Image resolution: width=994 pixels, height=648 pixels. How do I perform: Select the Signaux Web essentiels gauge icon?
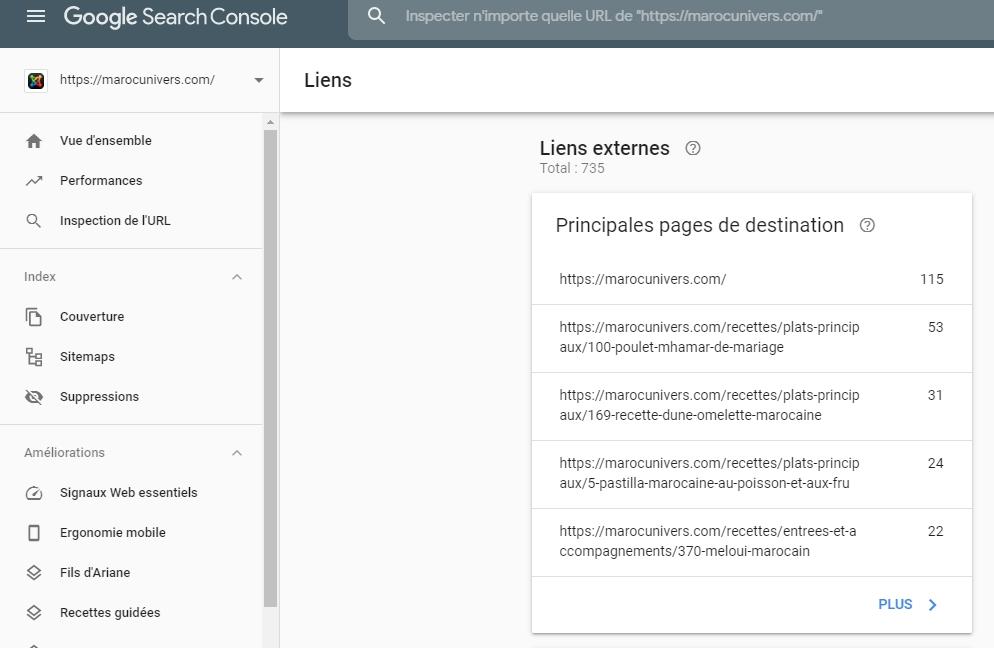[33, 492]
